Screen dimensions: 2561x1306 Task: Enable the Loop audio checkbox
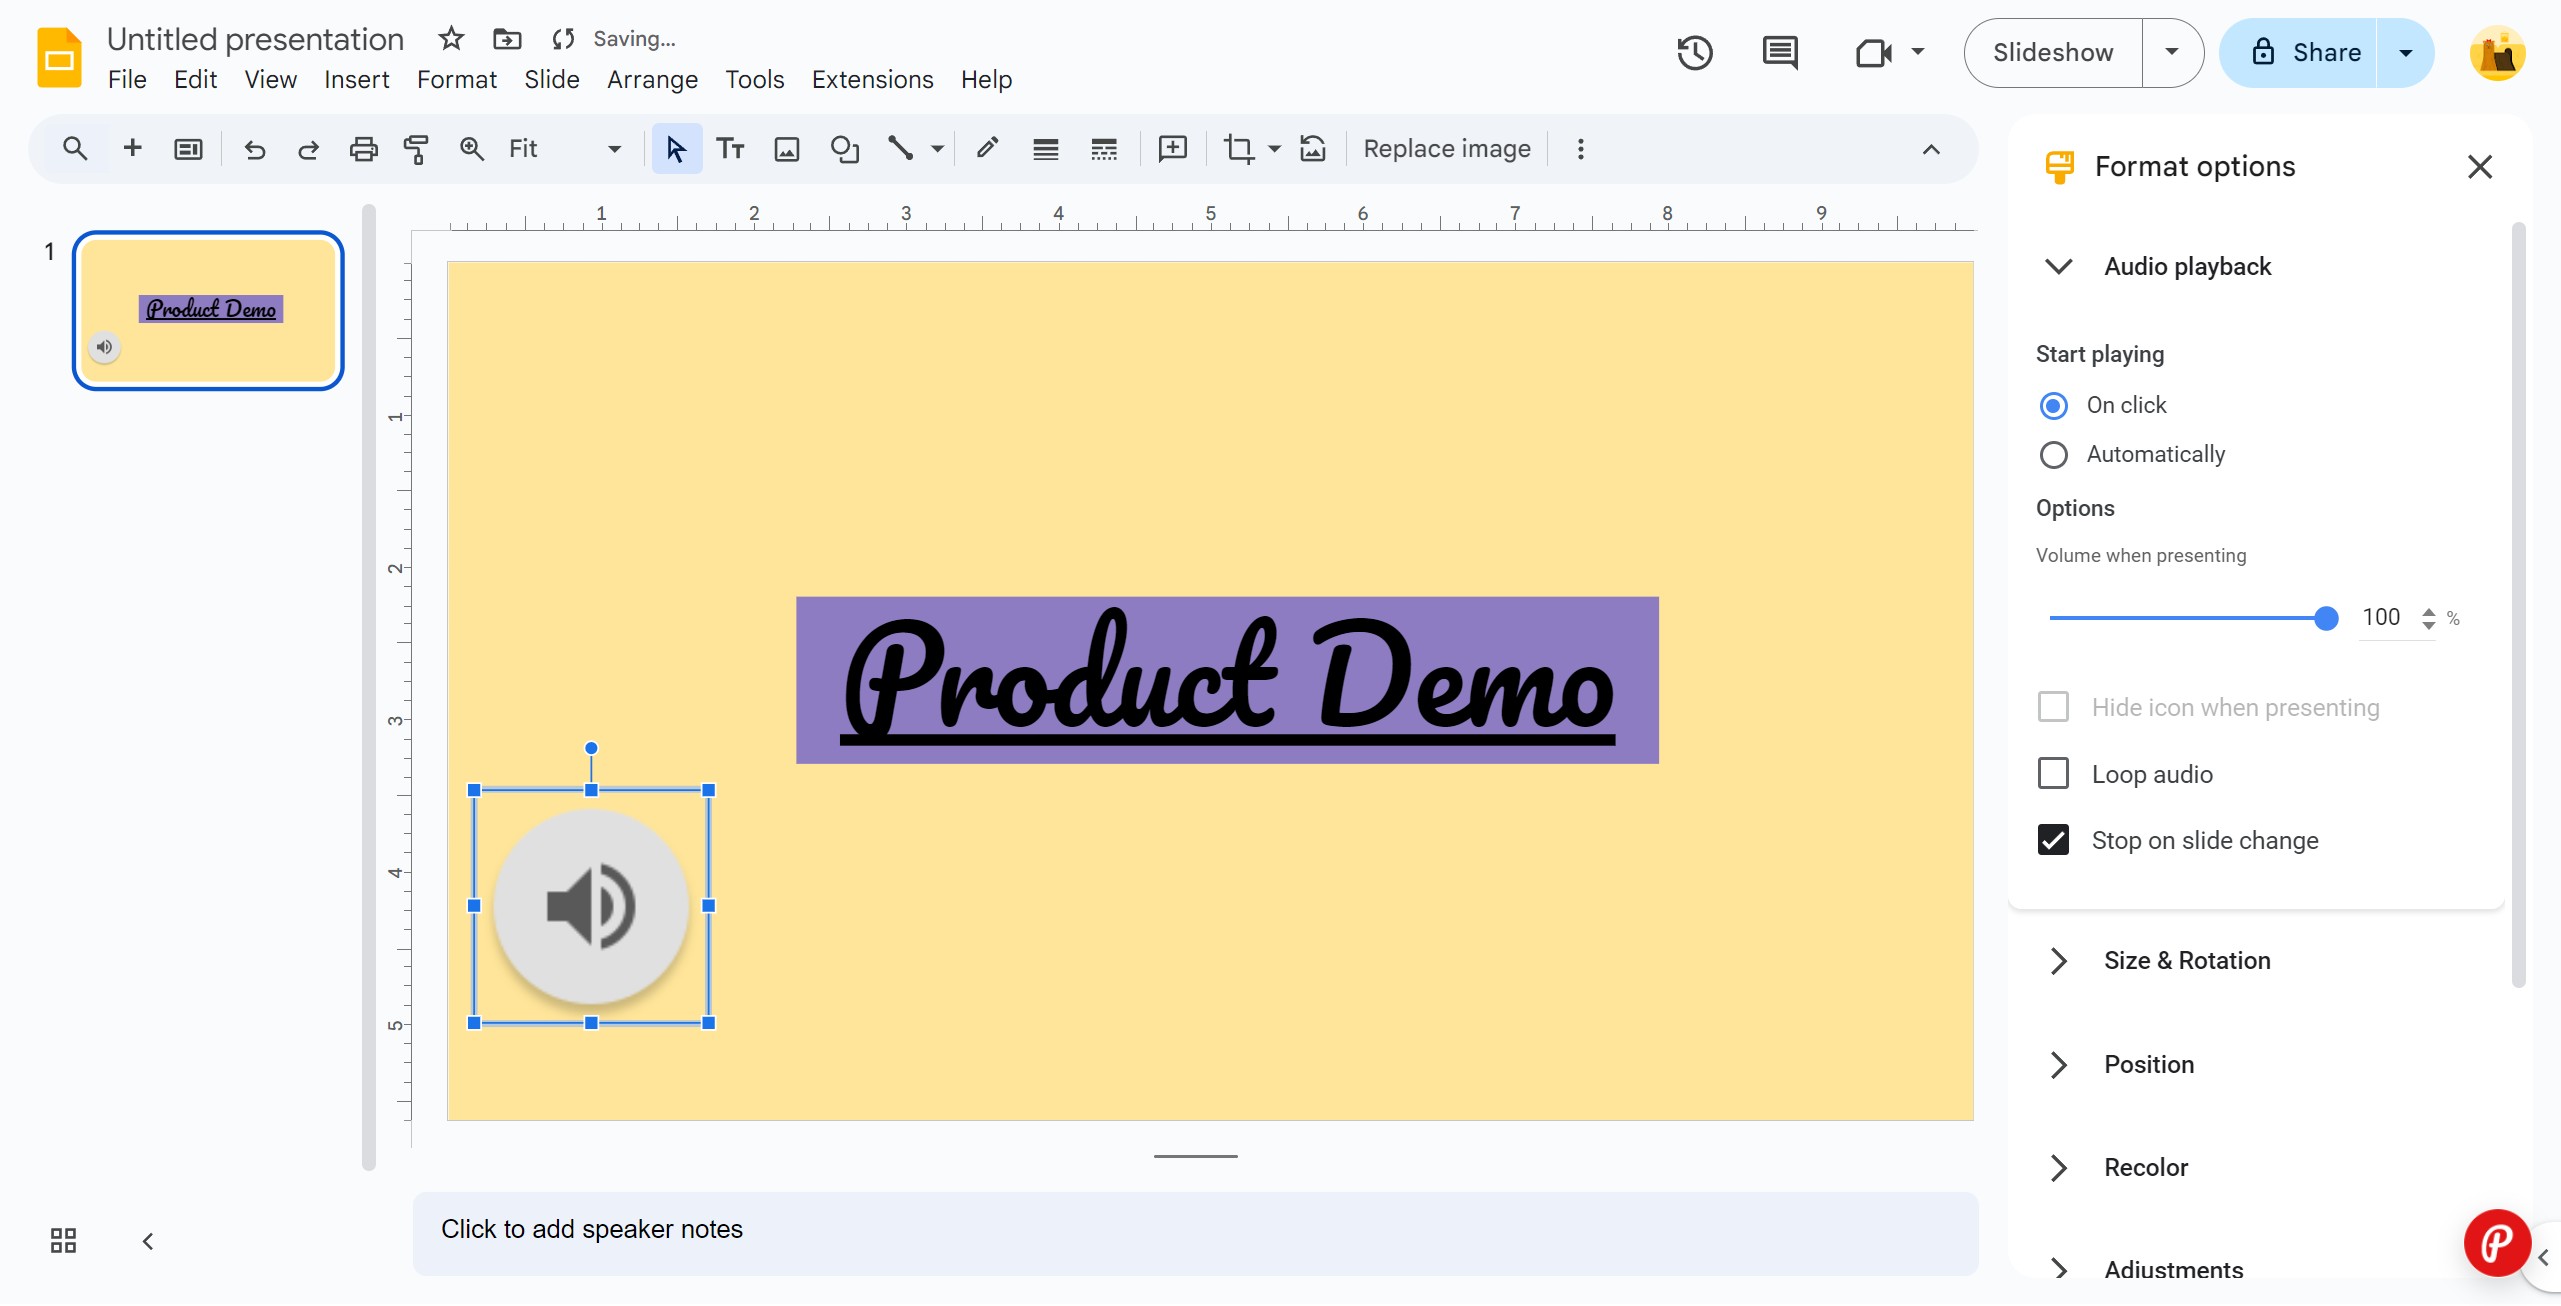(x=2053, y=773)
